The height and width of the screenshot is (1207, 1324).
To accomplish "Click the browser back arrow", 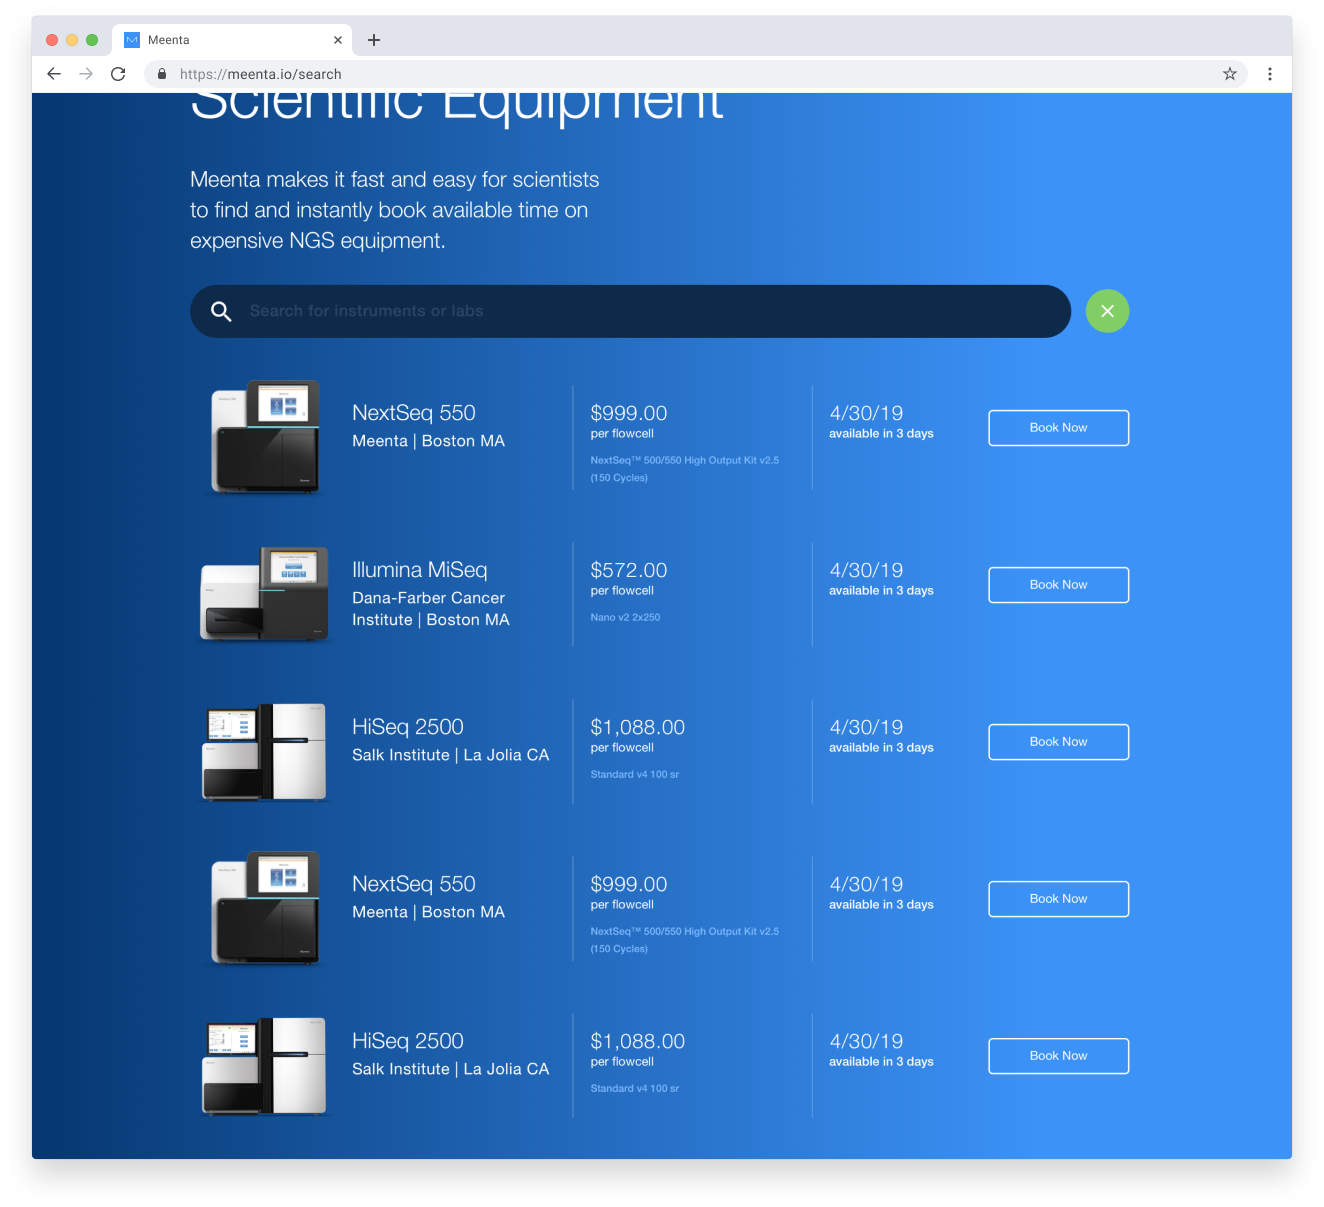I will [x=54, y=74].
